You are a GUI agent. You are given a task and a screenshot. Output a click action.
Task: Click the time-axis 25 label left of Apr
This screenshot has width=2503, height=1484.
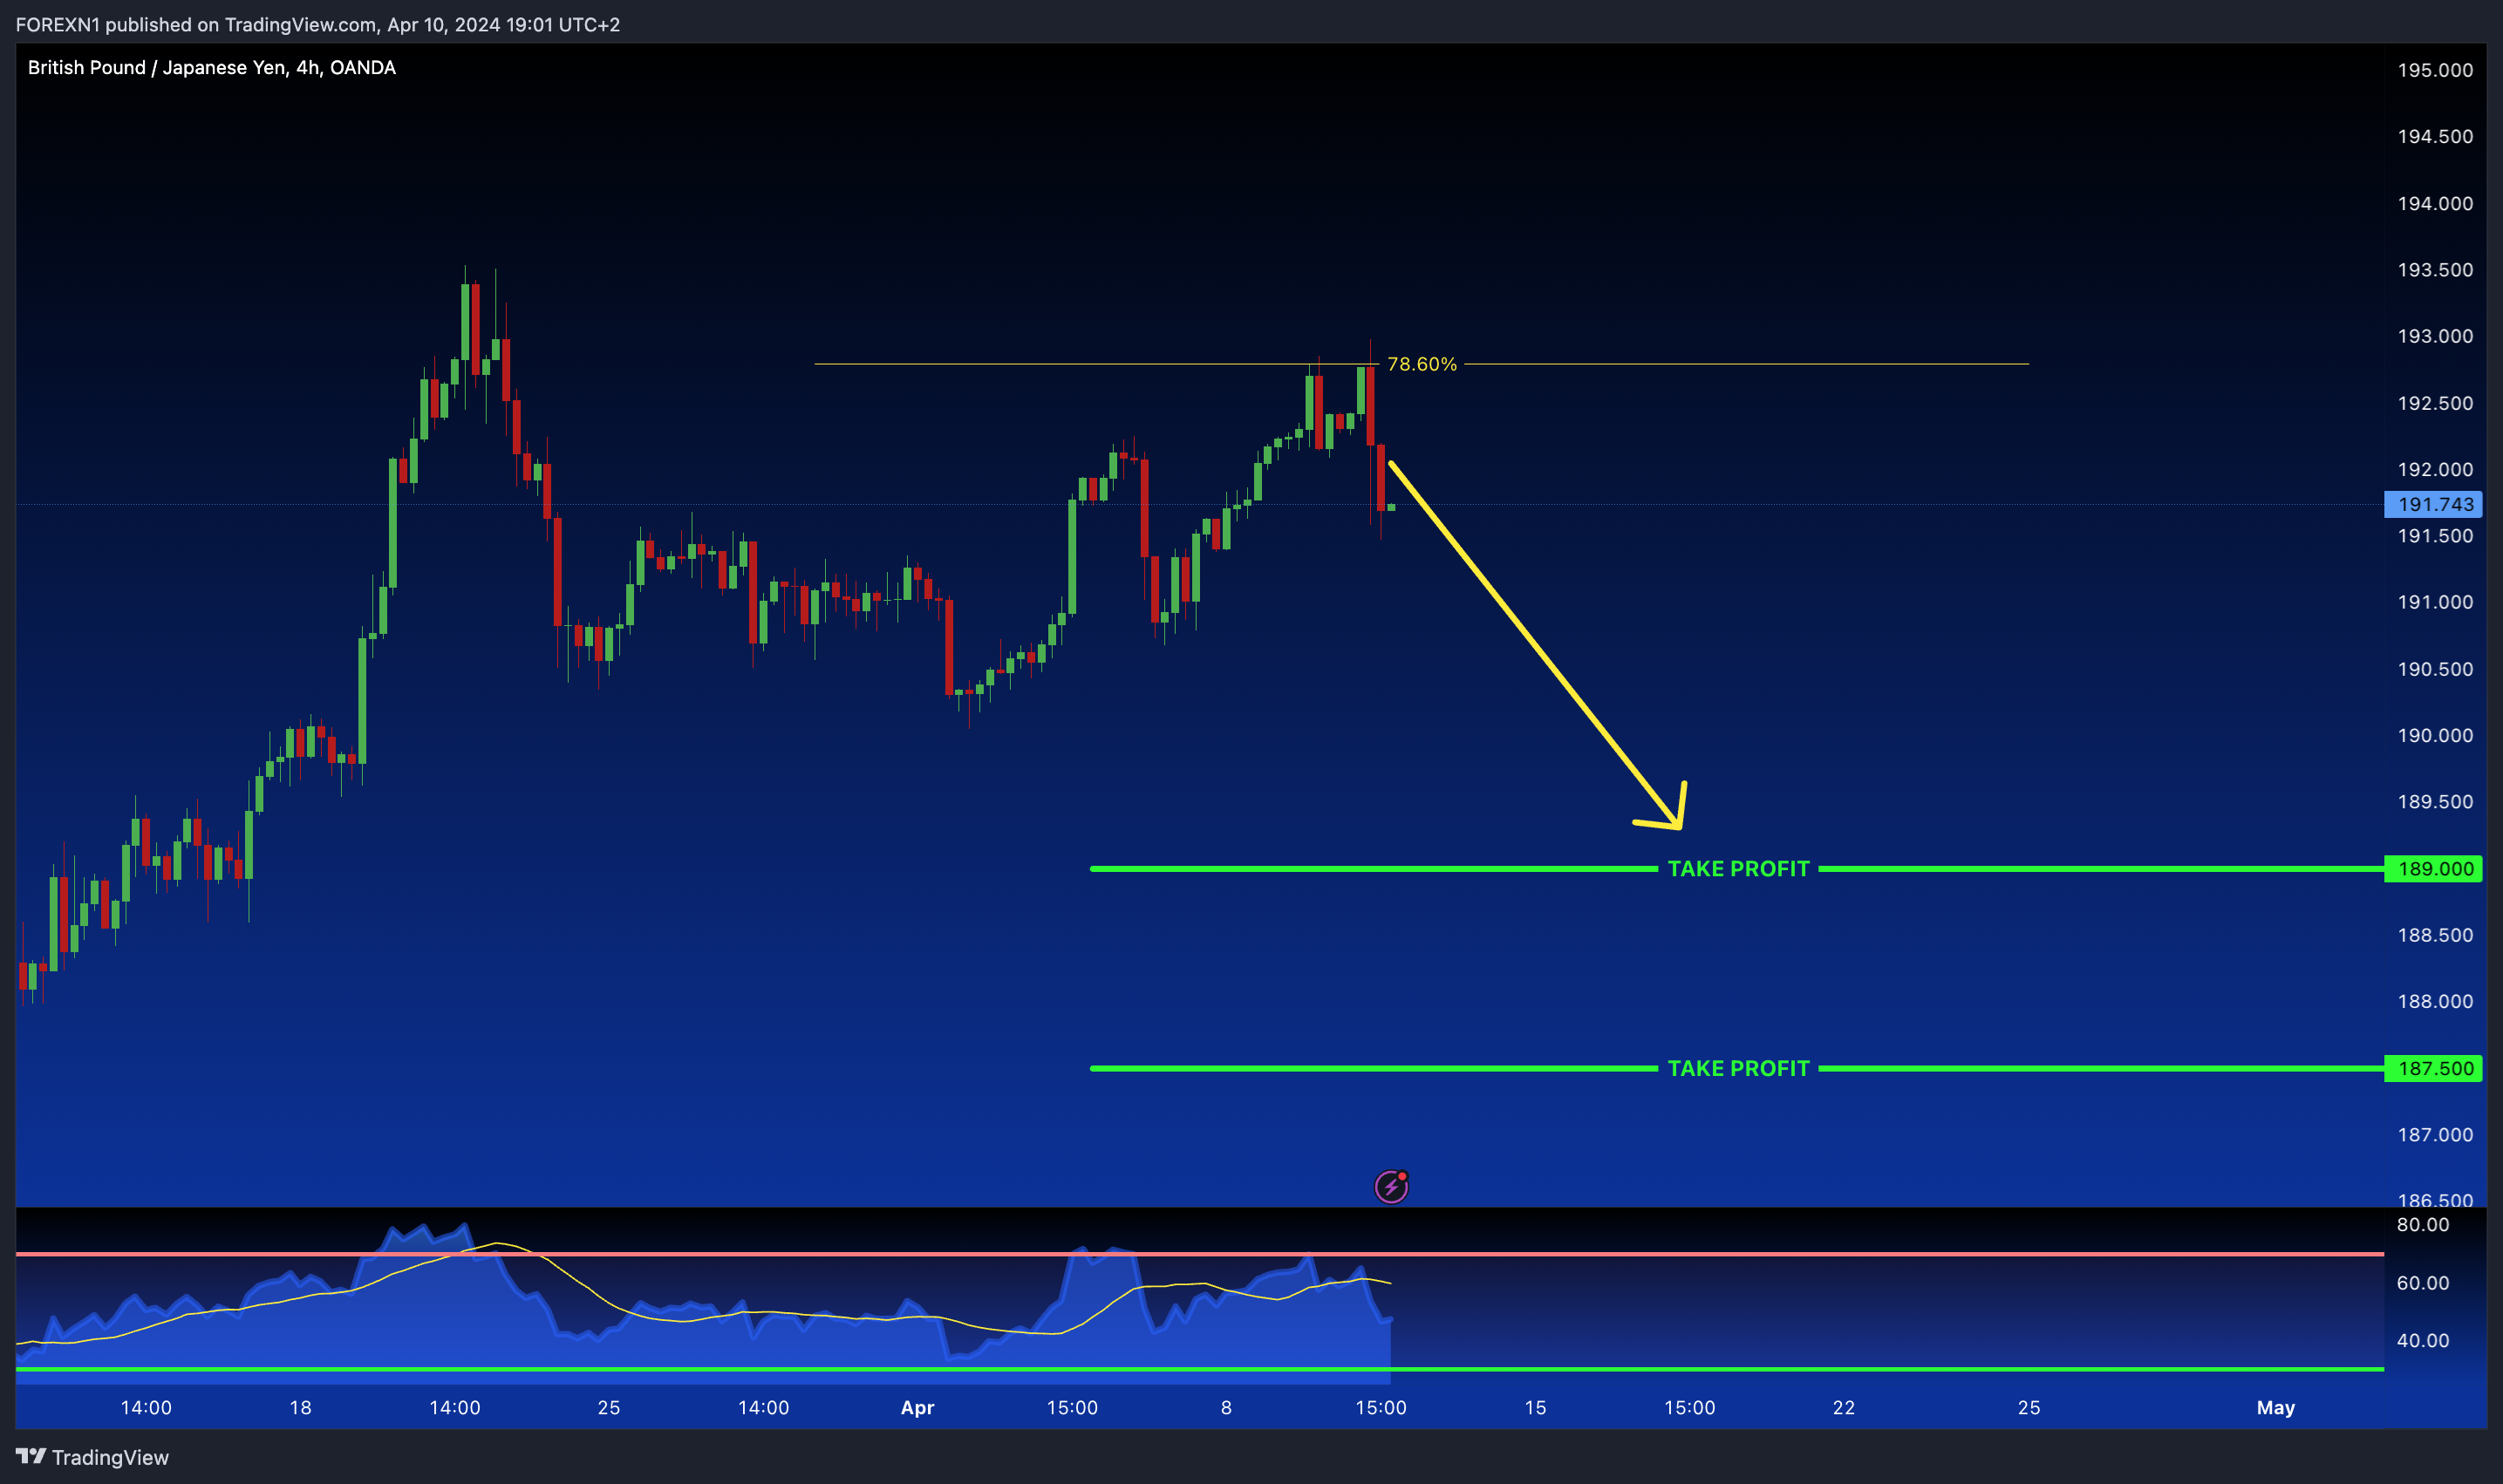coord(608,1407)
